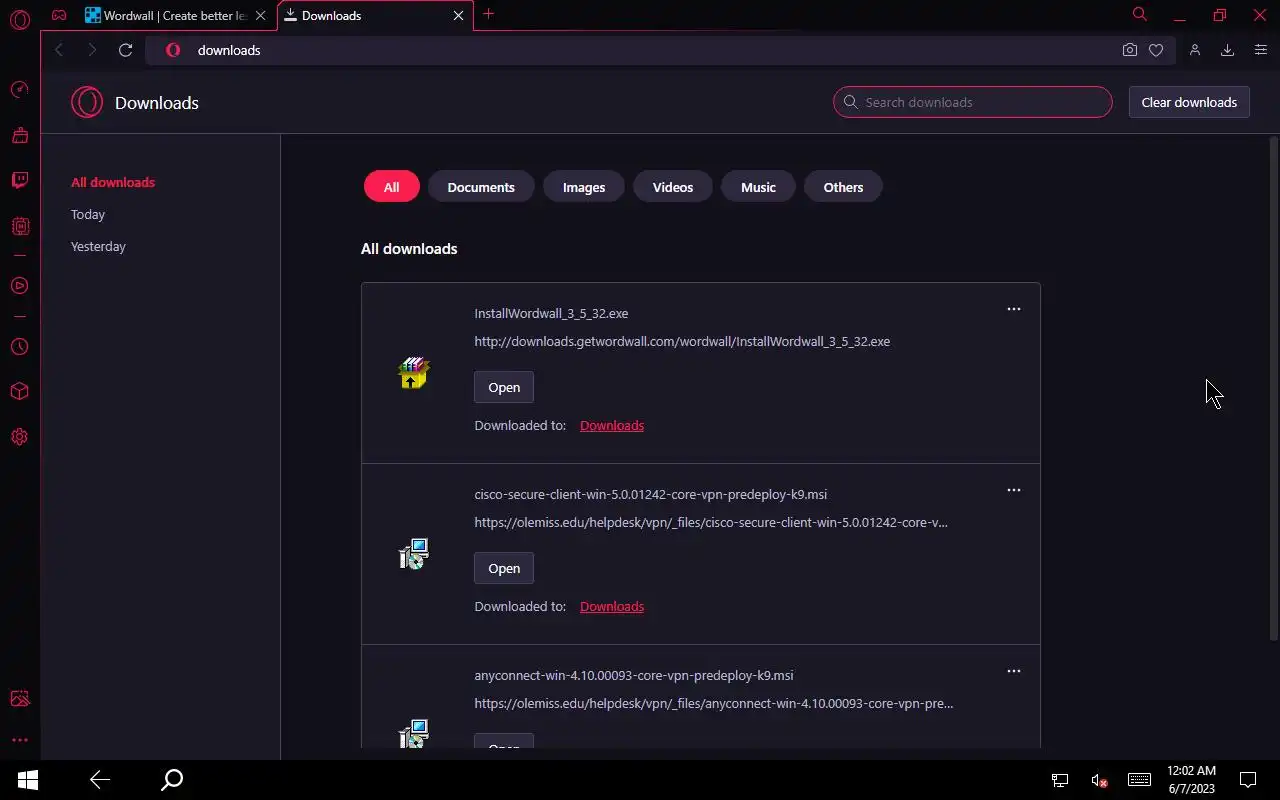Open more options for cisco-secure-client download
This screenshot has width=1280, height=800.
pyautogui.click(x=1013, y=490)
